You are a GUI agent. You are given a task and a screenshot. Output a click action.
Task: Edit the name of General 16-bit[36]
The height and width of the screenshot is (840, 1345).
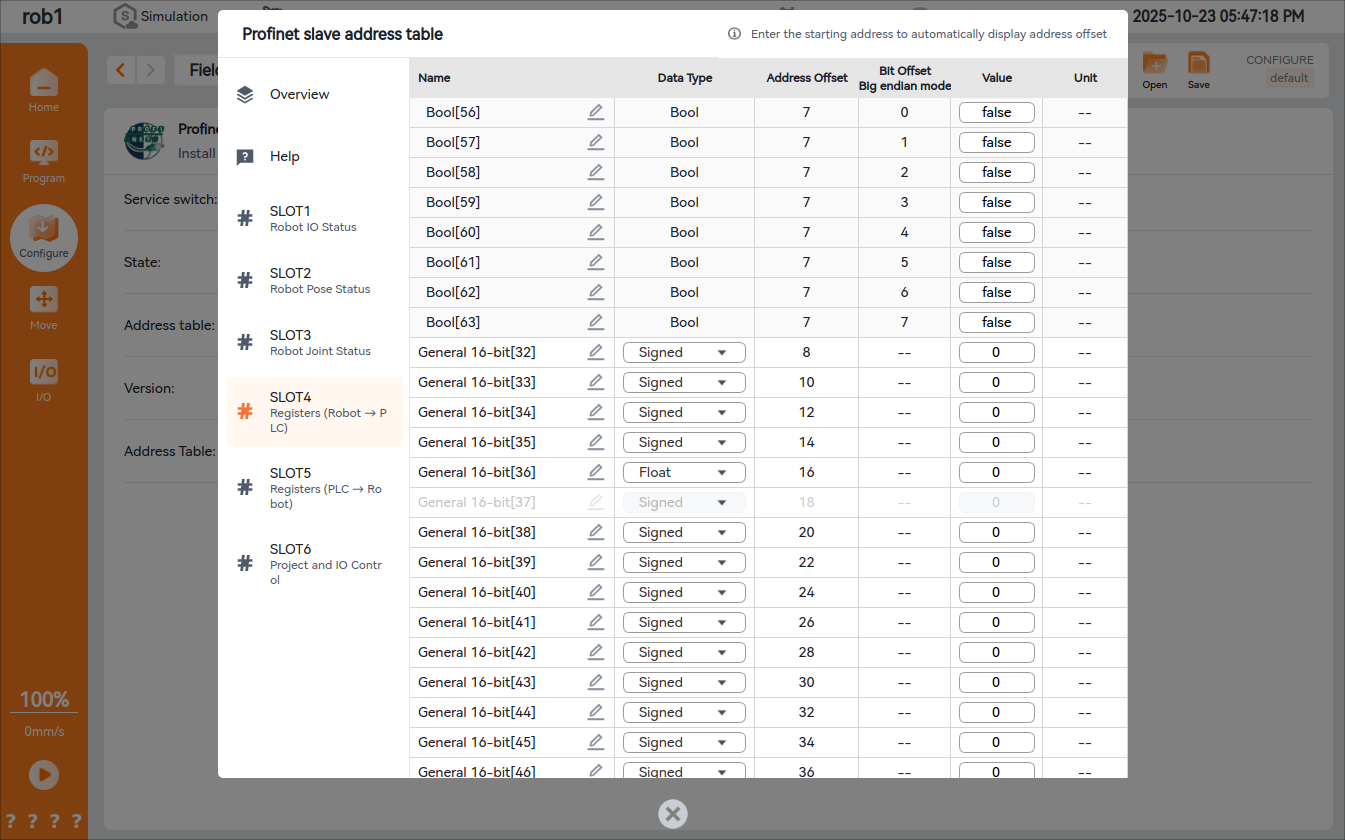596,472
